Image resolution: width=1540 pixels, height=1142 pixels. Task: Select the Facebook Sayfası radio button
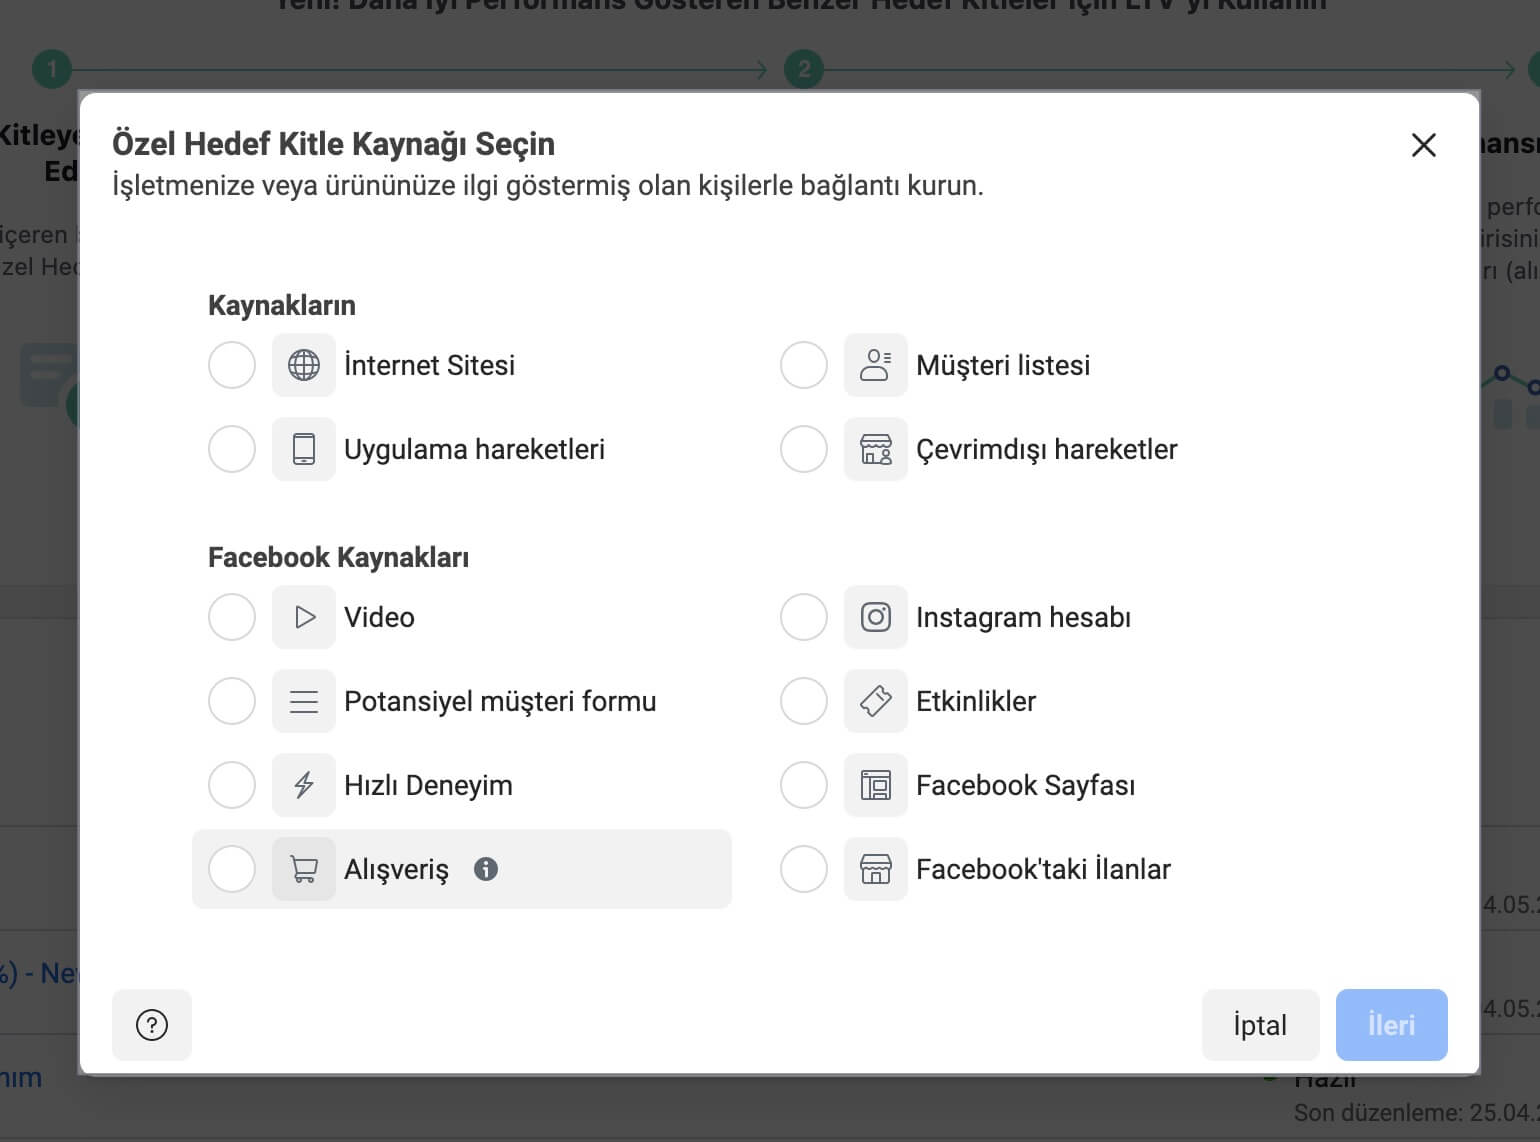pos(804,785)
